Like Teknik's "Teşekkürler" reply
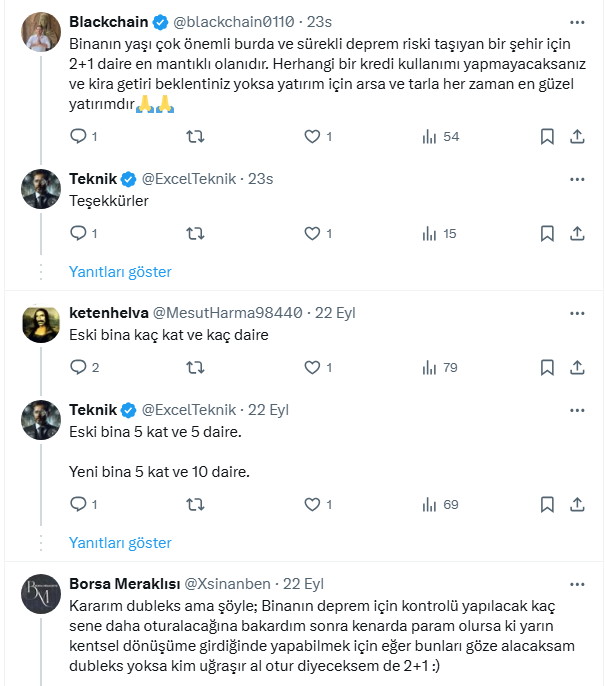 312,233
